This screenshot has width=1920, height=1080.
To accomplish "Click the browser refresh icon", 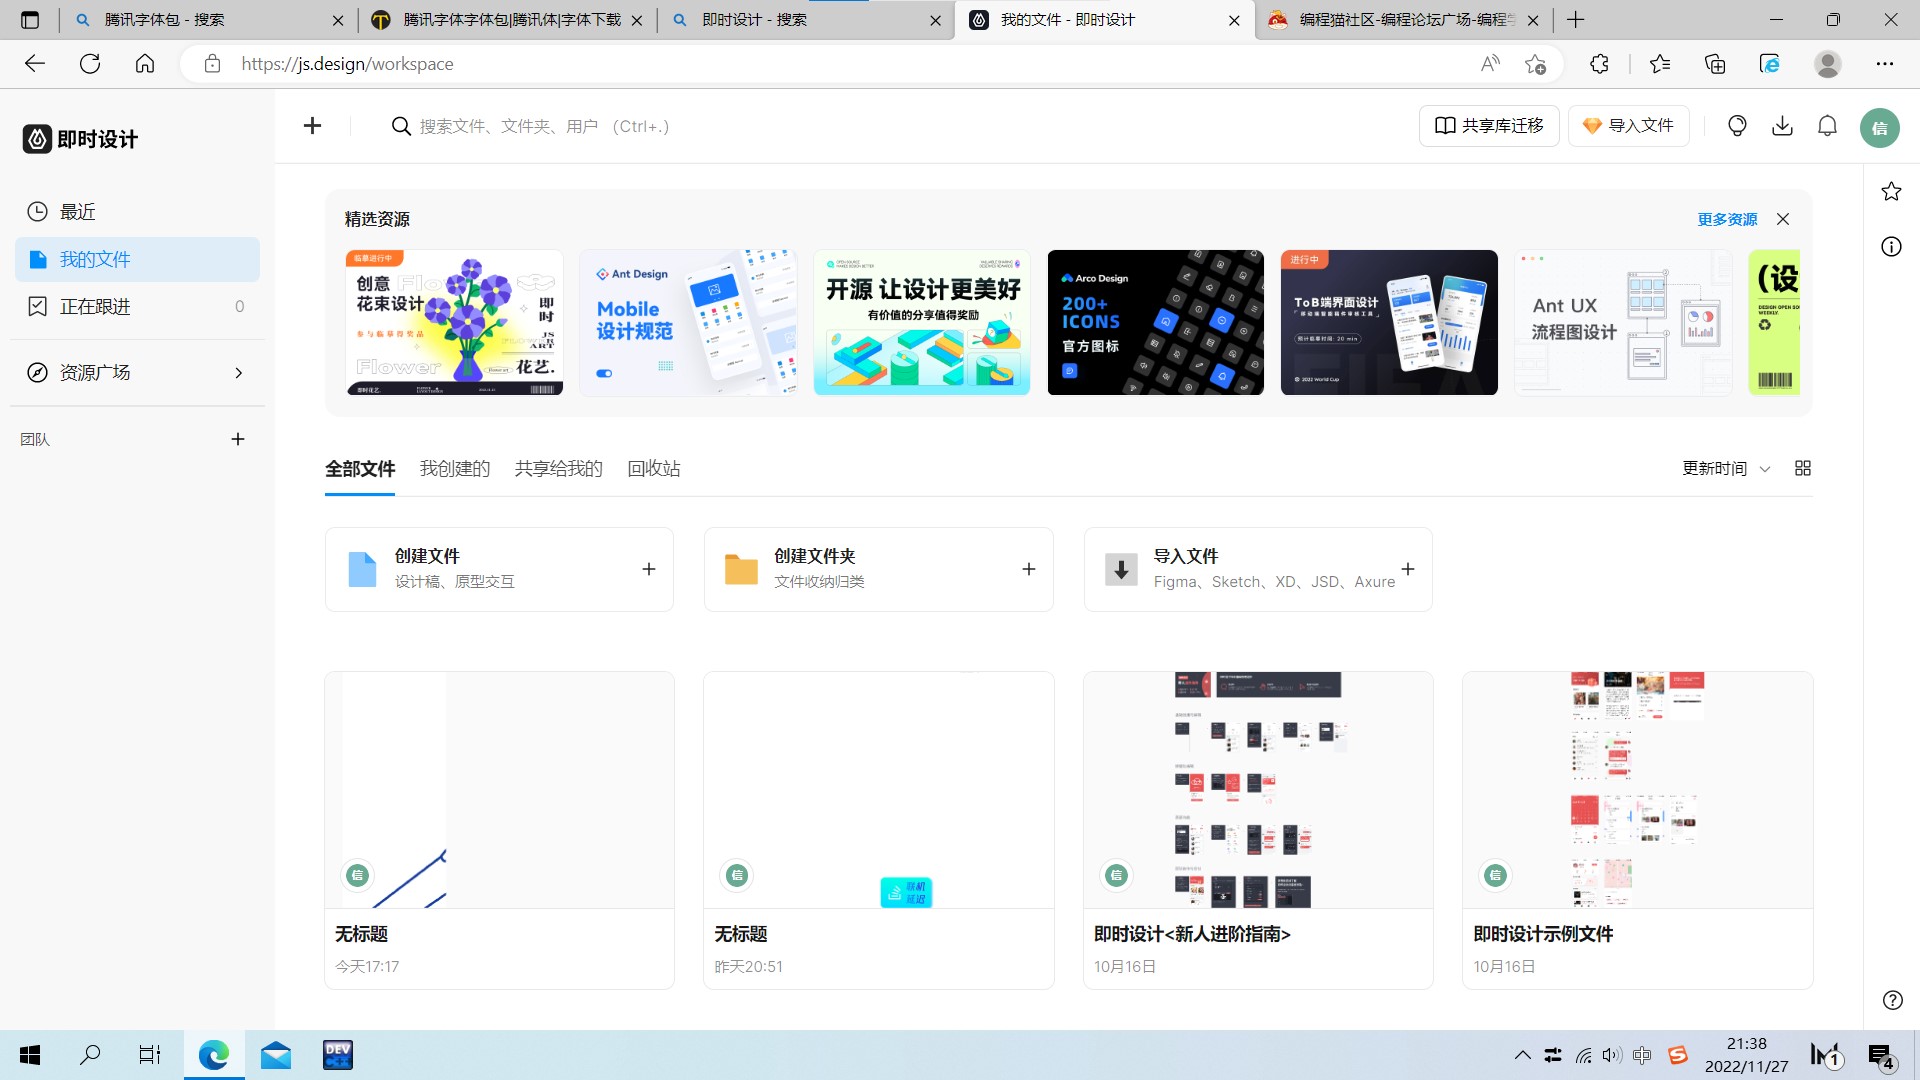I will (90, 64).
